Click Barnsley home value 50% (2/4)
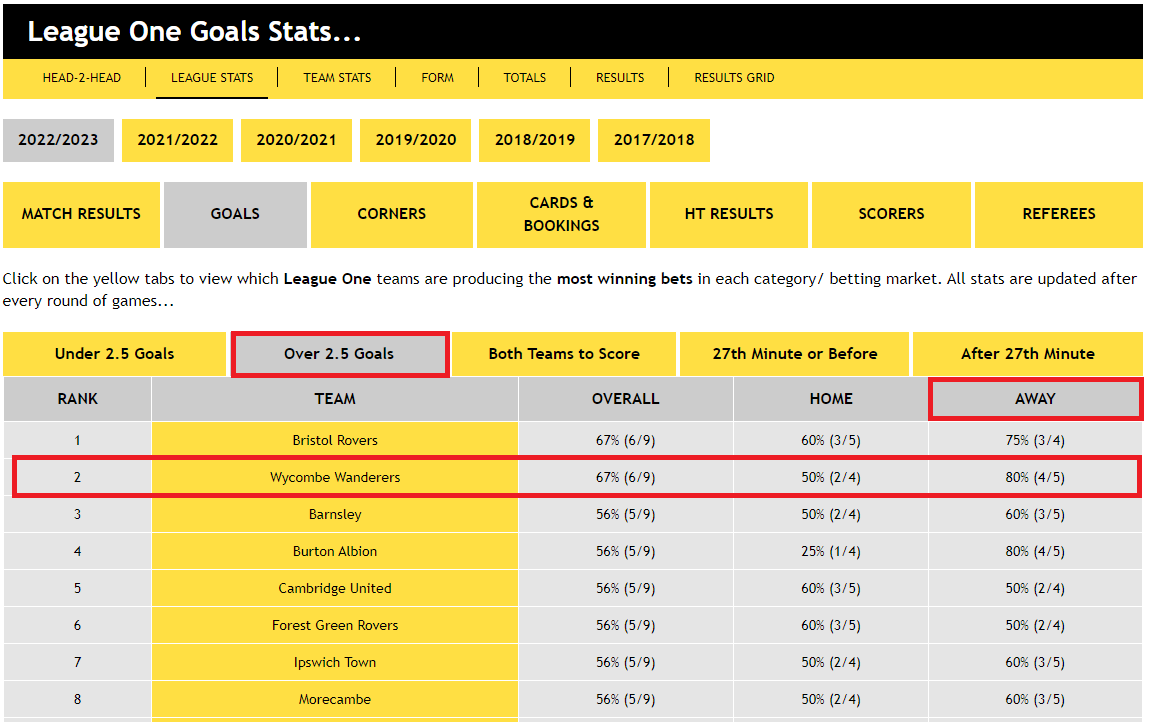Screen dimensions: 1151x722 (831, 514)
